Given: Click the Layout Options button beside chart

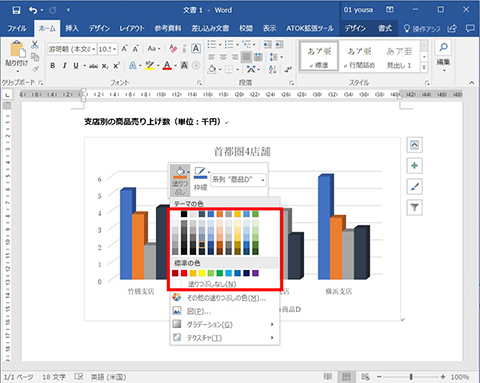Looking at the screenshot, I should [x=414, y=145].
